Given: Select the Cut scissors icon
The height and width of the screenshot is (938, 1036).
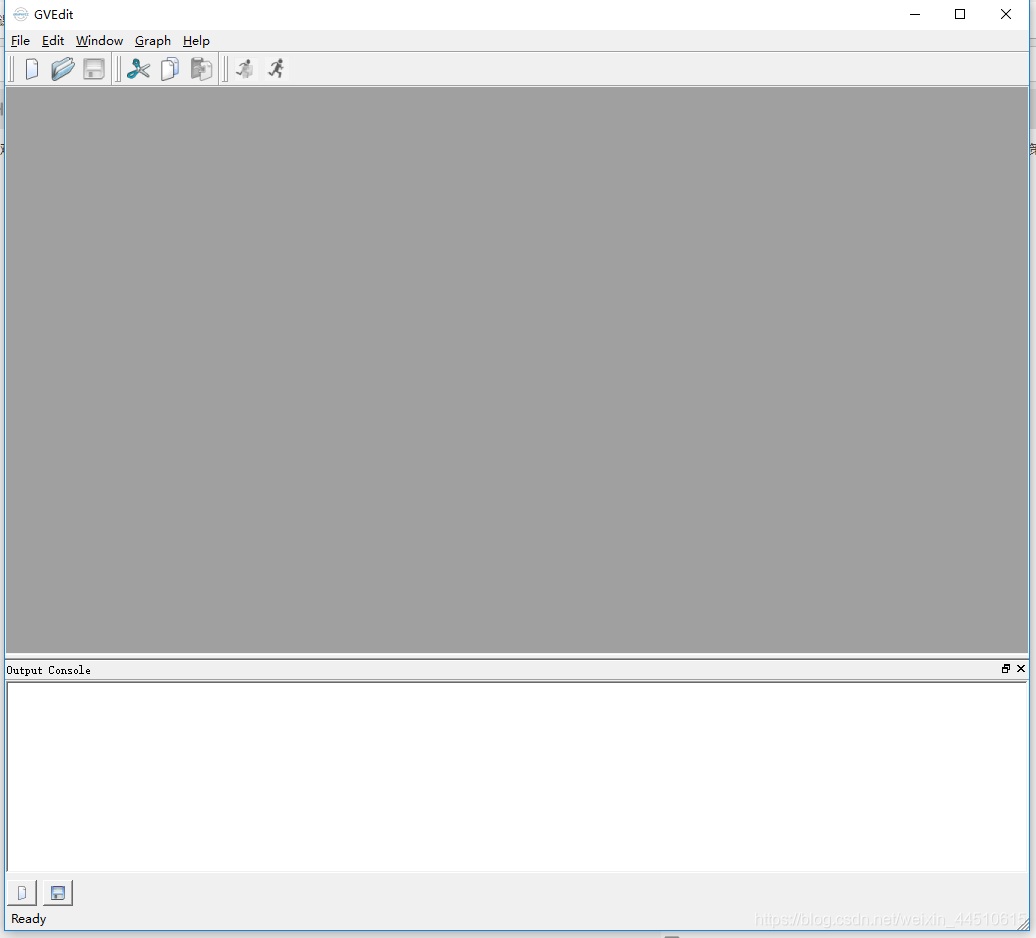Looking at the screenshot, I should tap(138, 69).
